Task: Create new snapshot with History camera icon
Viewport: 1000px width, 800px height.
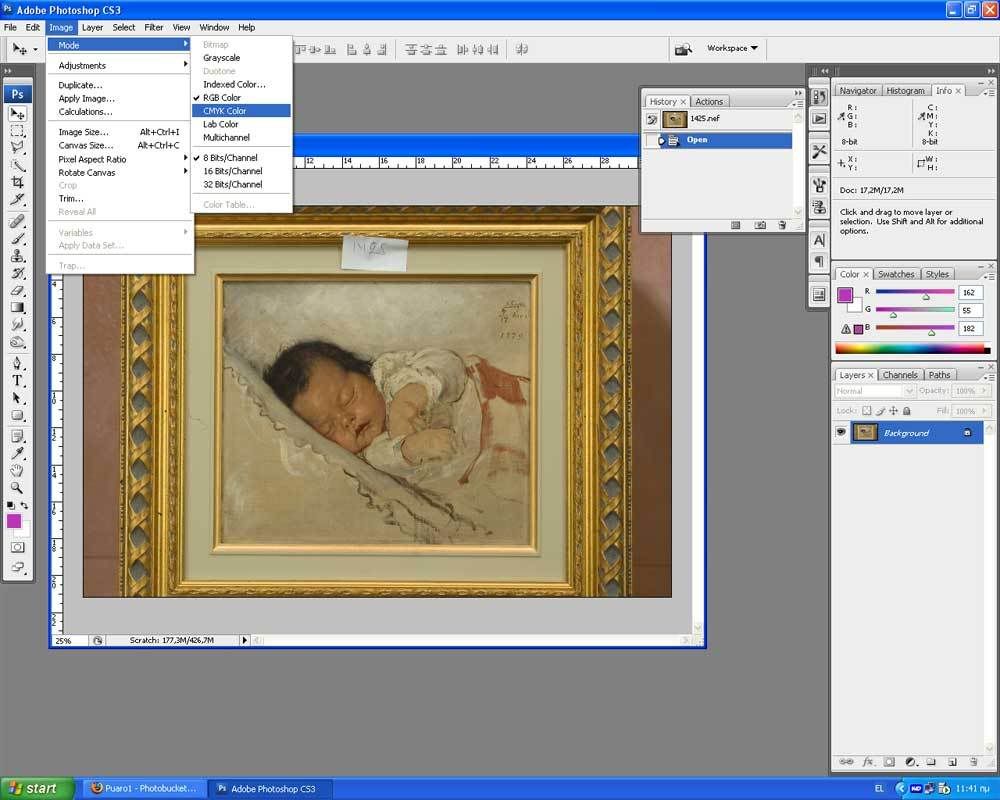Action: click(x=760, y=225)
